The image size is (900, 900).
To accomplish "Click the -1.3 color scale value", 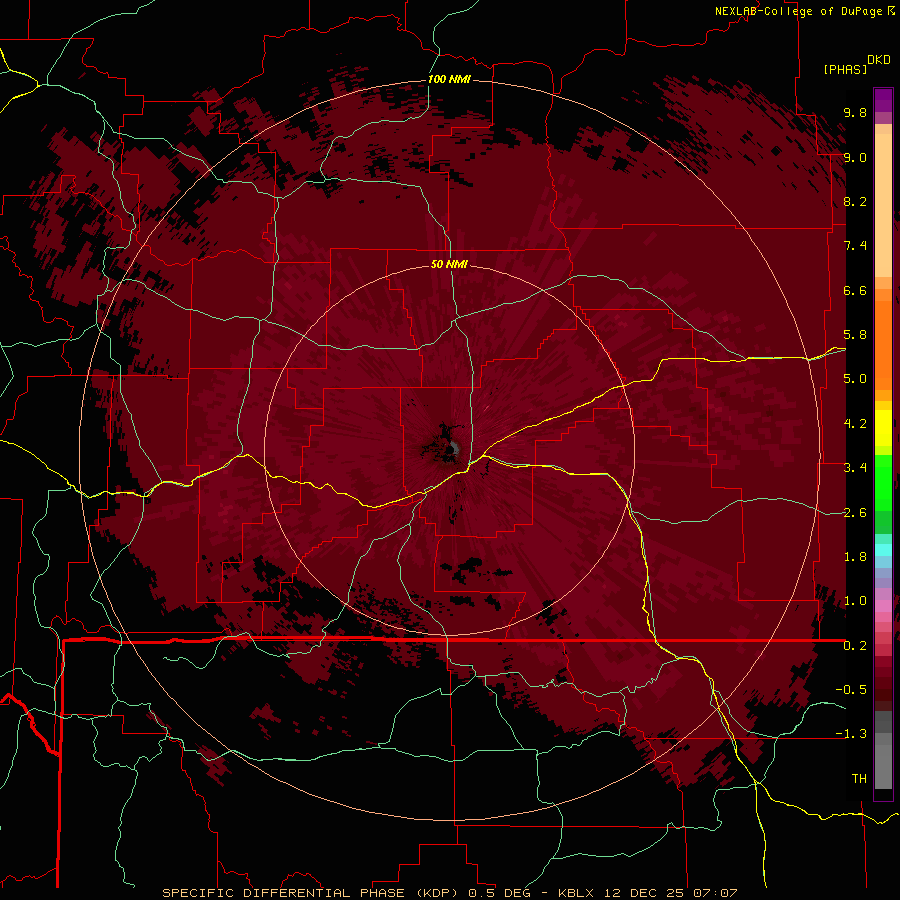I will [851, 734].
